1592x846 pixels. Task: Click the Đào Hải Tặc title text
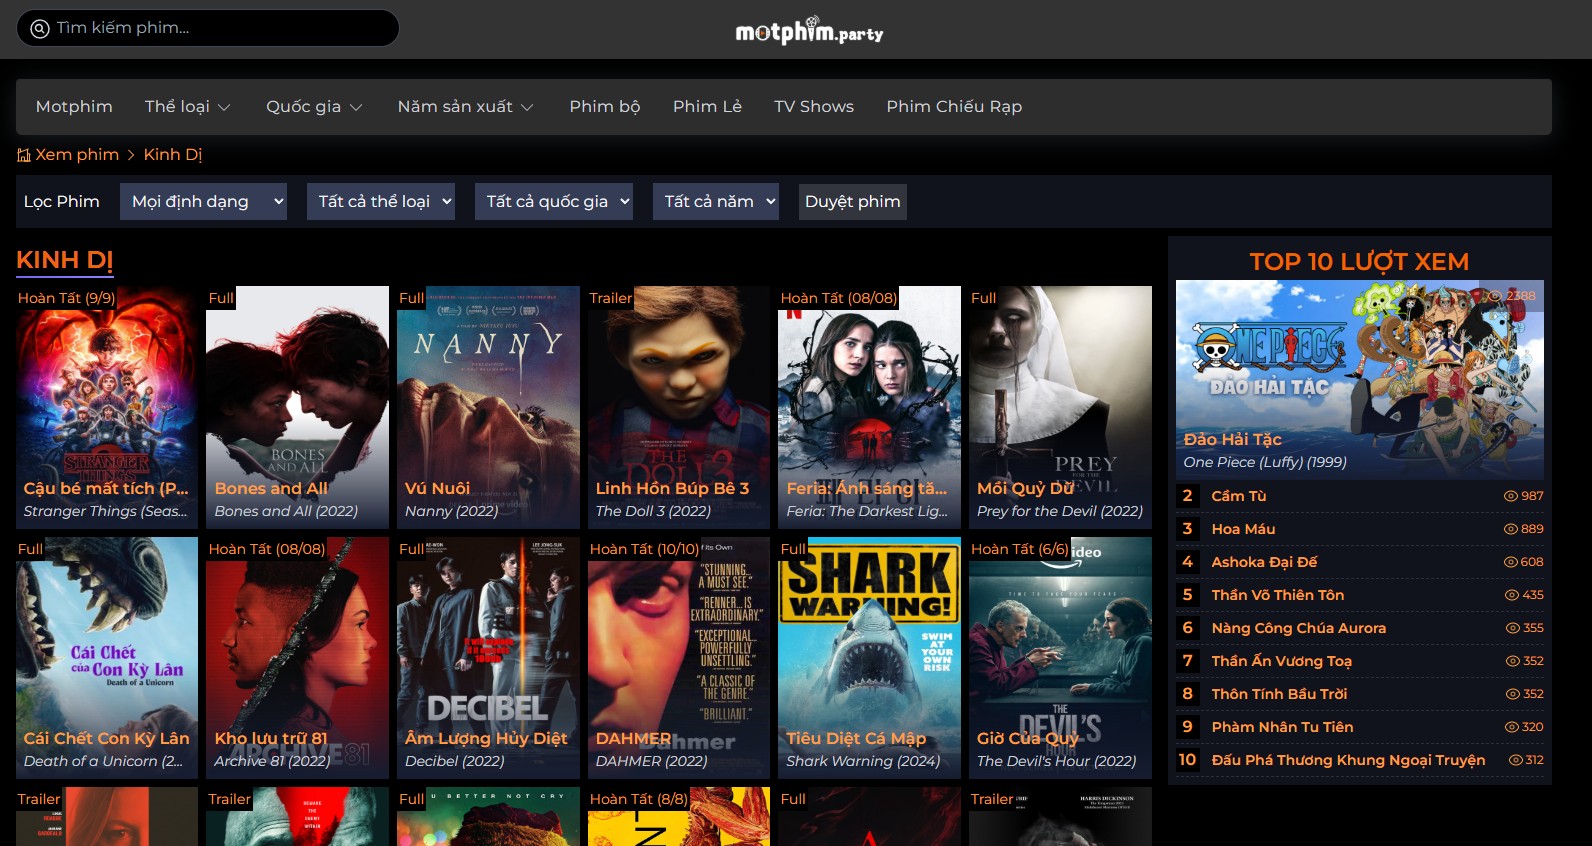(1232, 439)
